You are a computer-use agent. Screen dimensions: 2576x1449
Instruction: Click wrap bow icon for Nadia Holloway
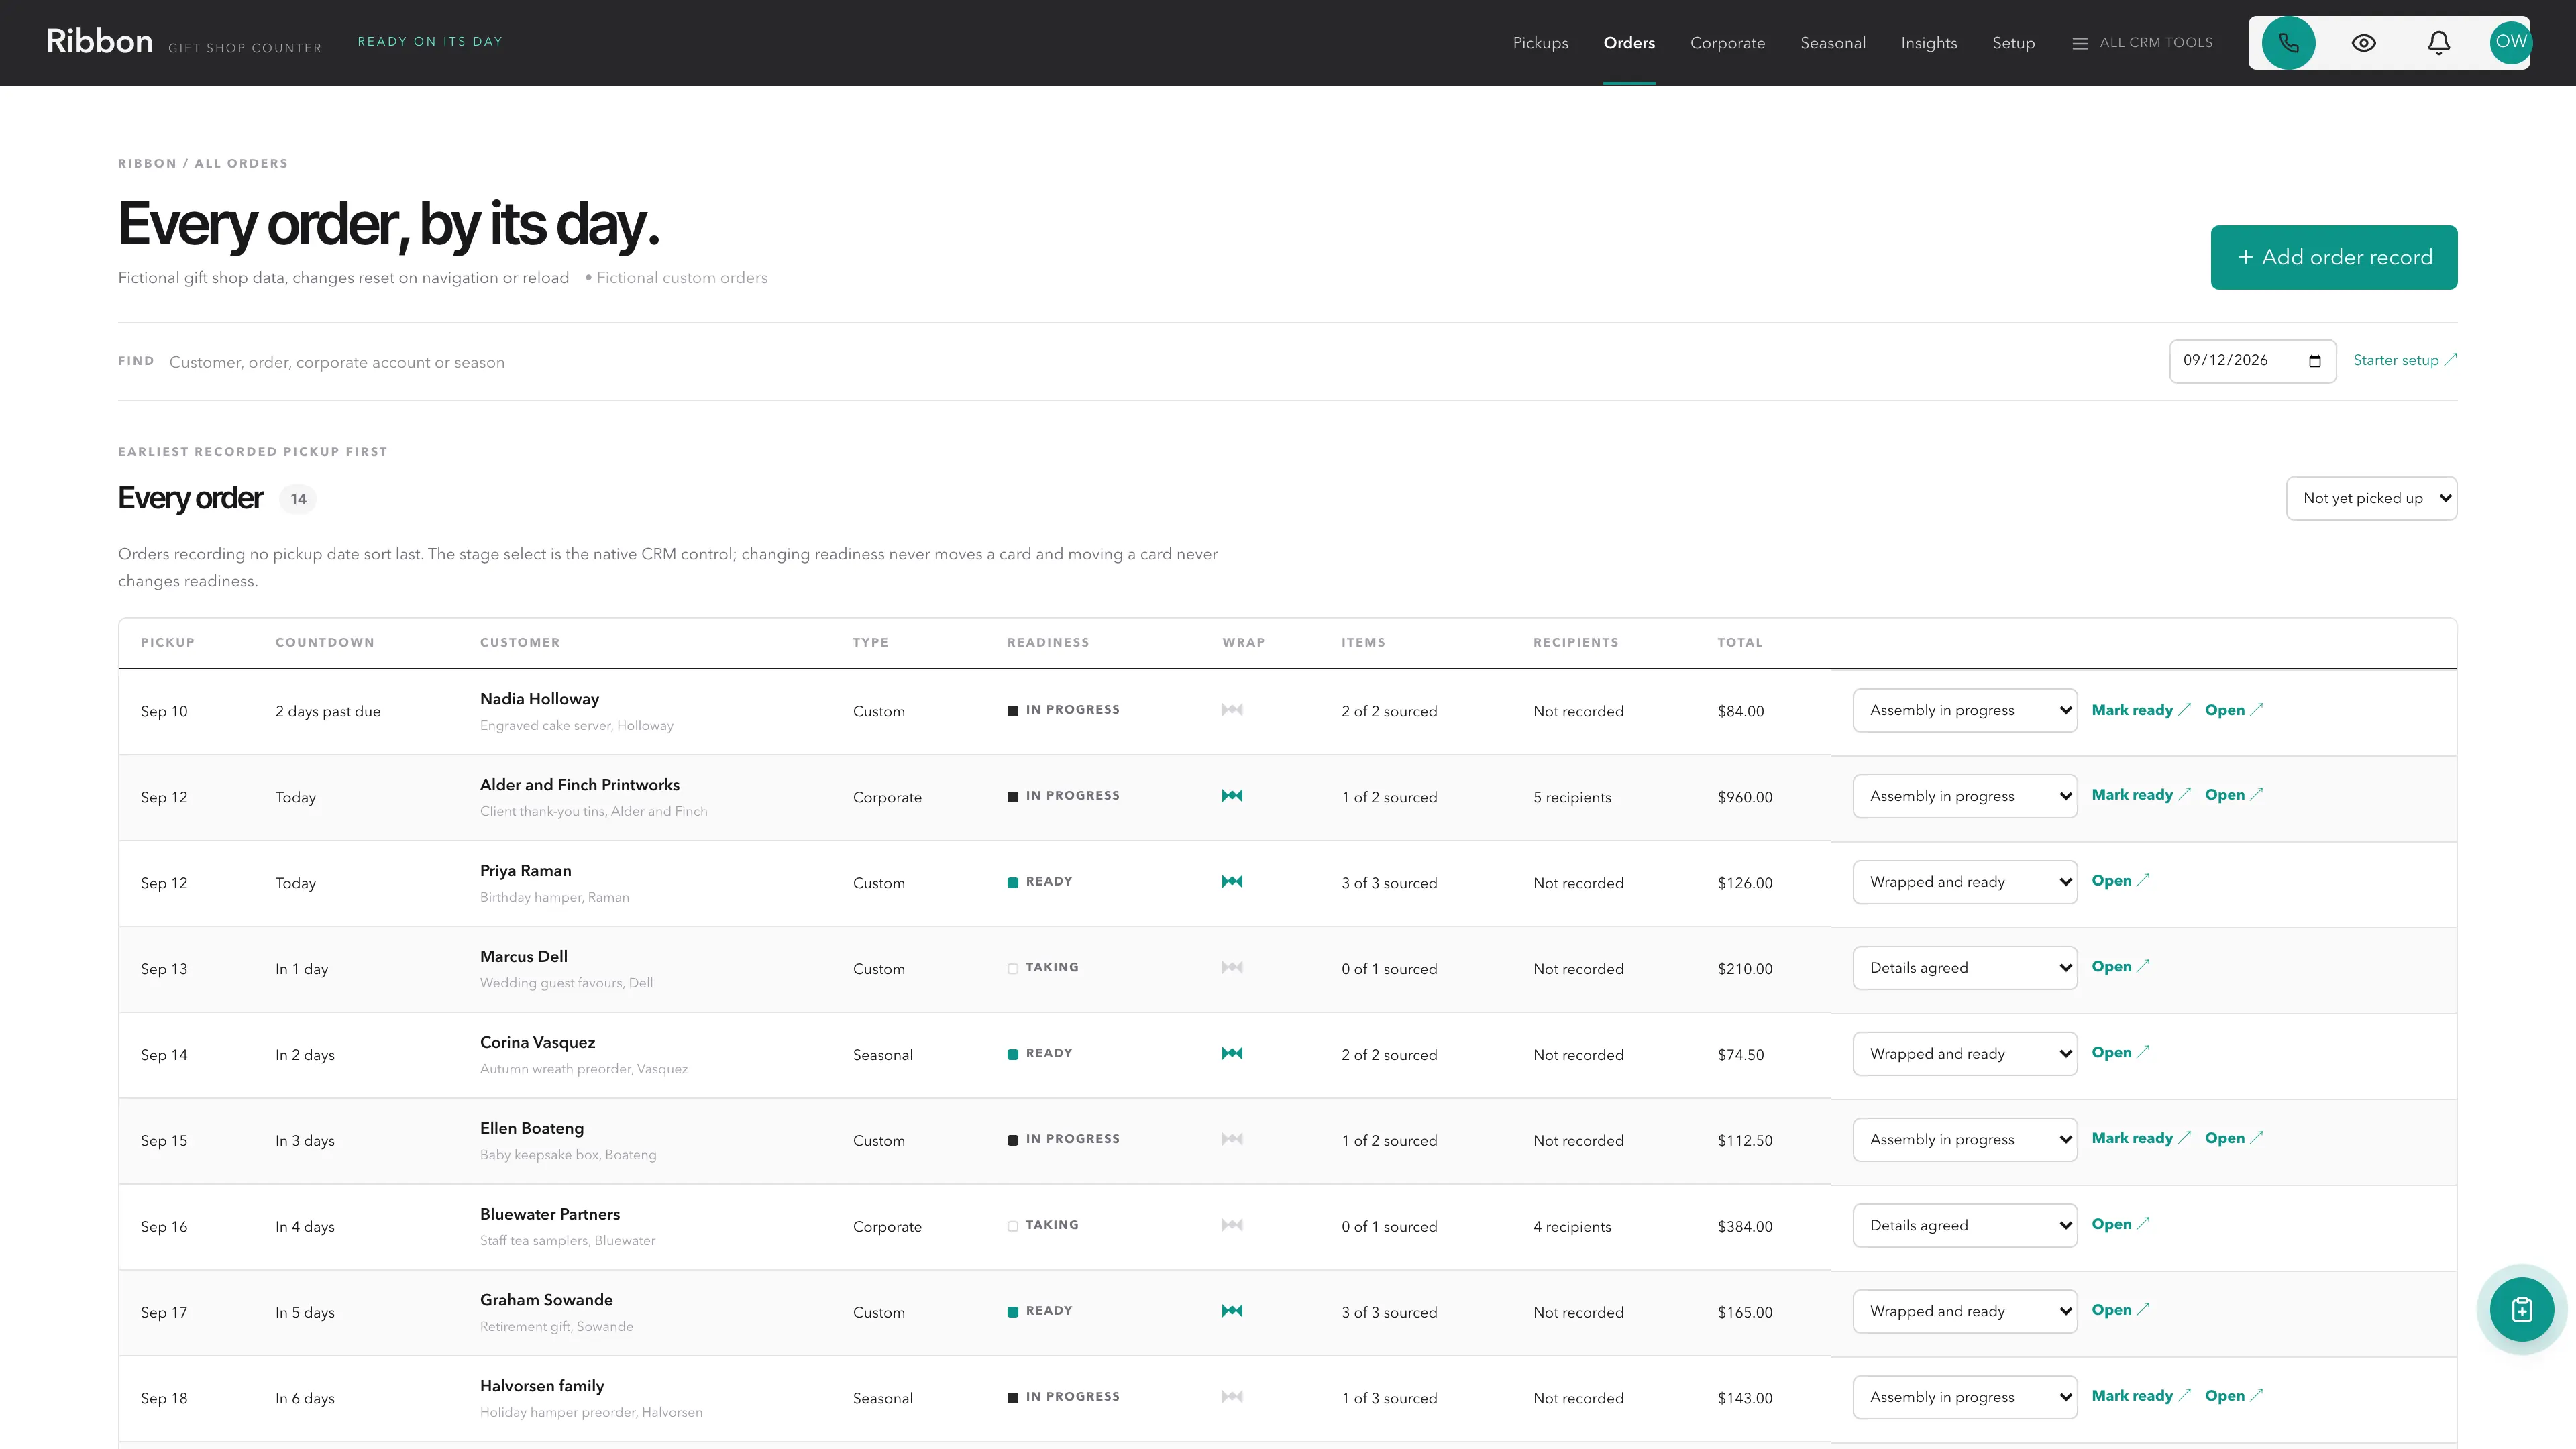pyautogui.click(x=1232, y=710)
